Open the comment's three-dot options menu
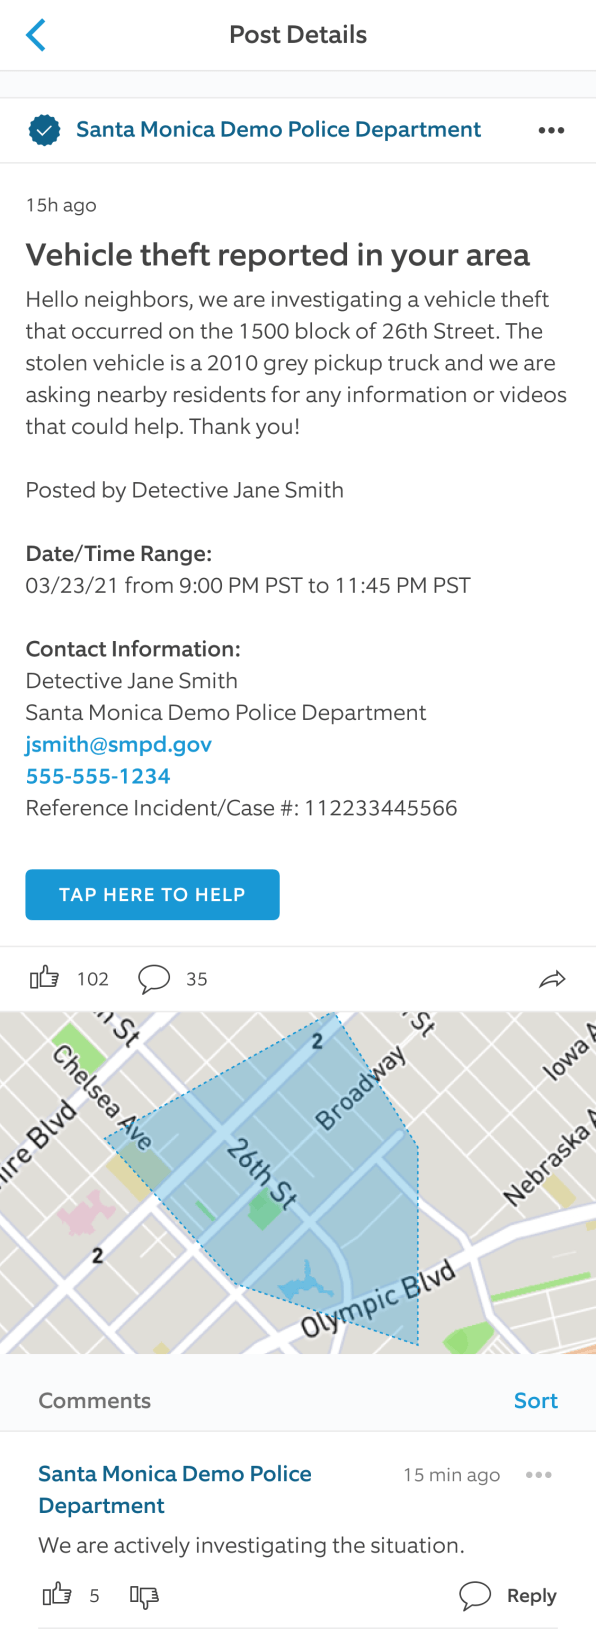Screen dimensions: 596x1629 [539, 1475]
